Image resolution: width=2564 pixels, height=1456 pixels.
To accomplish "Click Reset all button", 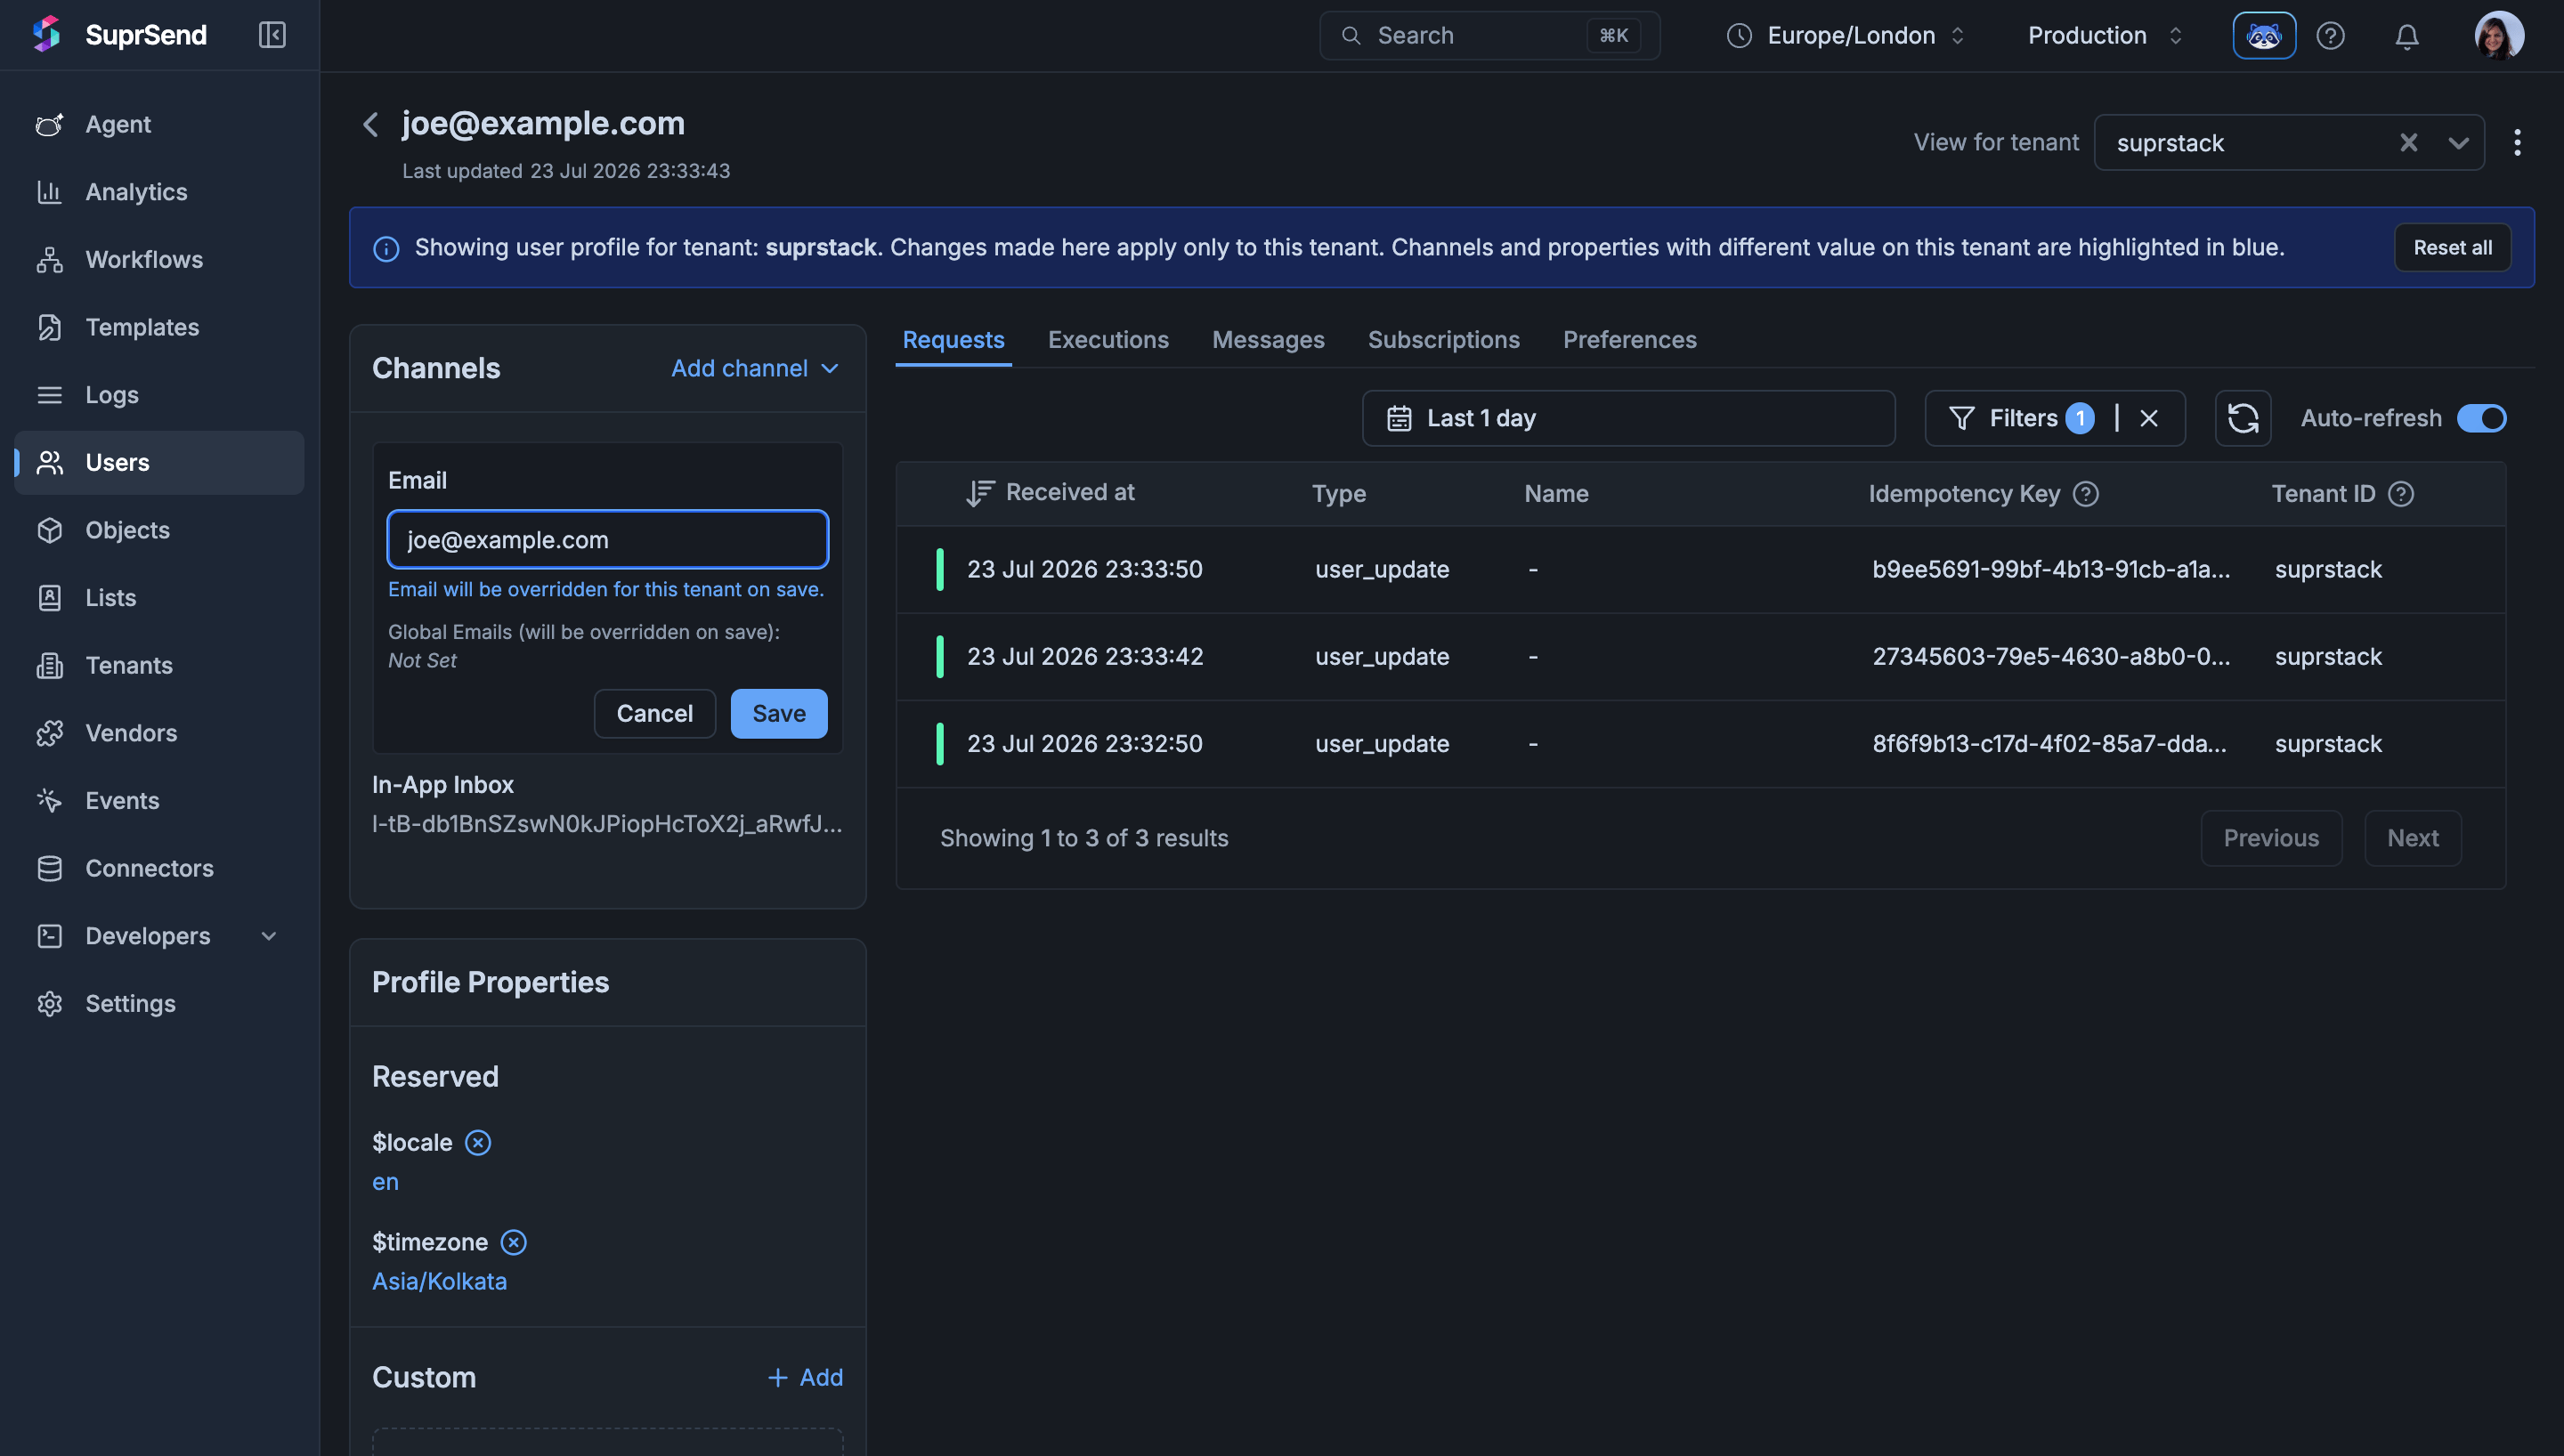I will (2452, 248).
